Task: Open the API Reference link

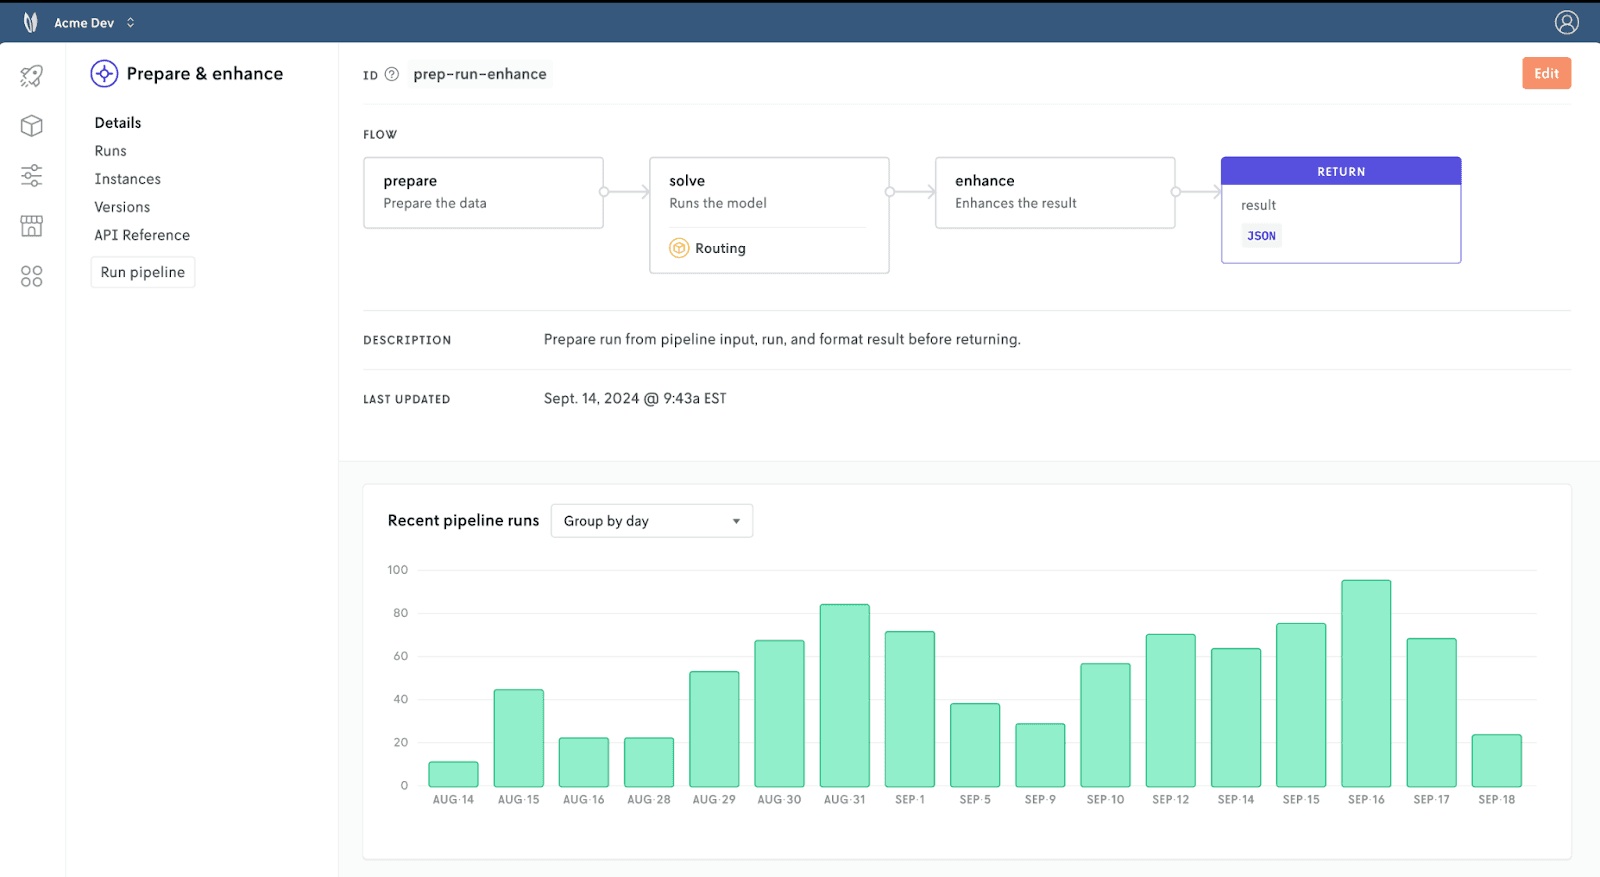Action: point(142,235)
